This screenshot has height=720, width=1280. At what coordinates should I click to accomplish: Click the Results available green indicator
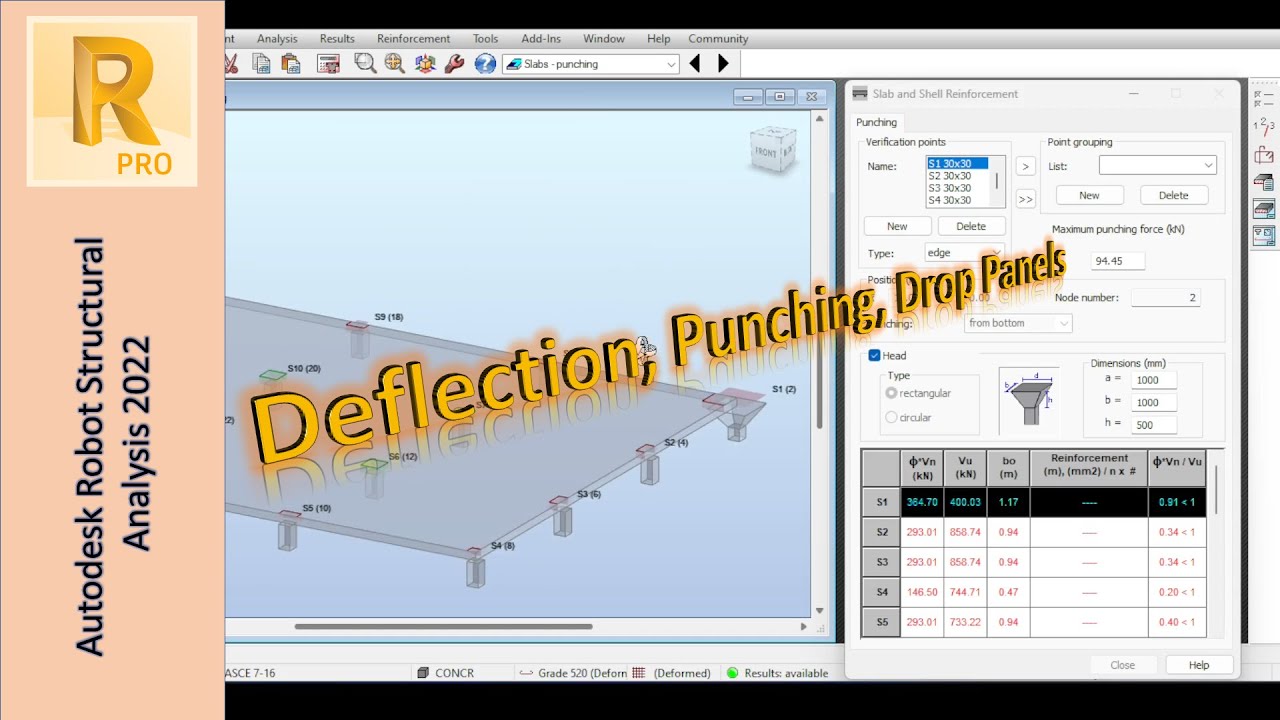[732, 673]
